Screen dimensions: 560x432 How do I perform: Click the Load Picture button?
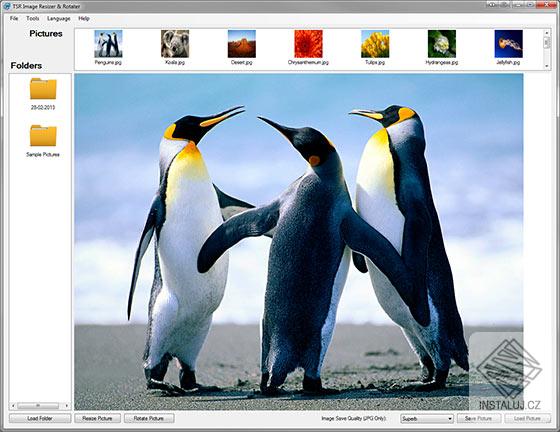[x=528, y=418]
